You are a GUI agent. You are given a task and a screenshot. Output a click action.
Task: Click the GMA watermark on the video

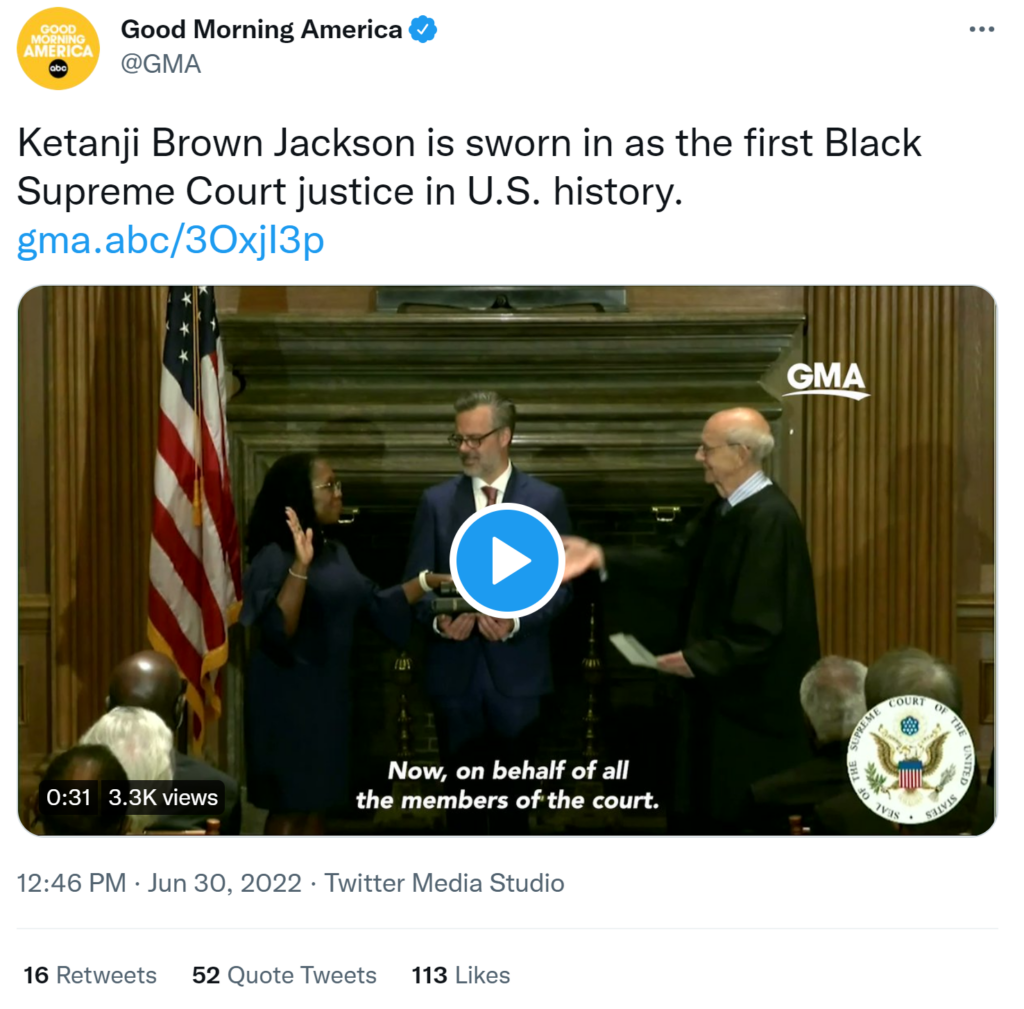(x=825, y=379)
